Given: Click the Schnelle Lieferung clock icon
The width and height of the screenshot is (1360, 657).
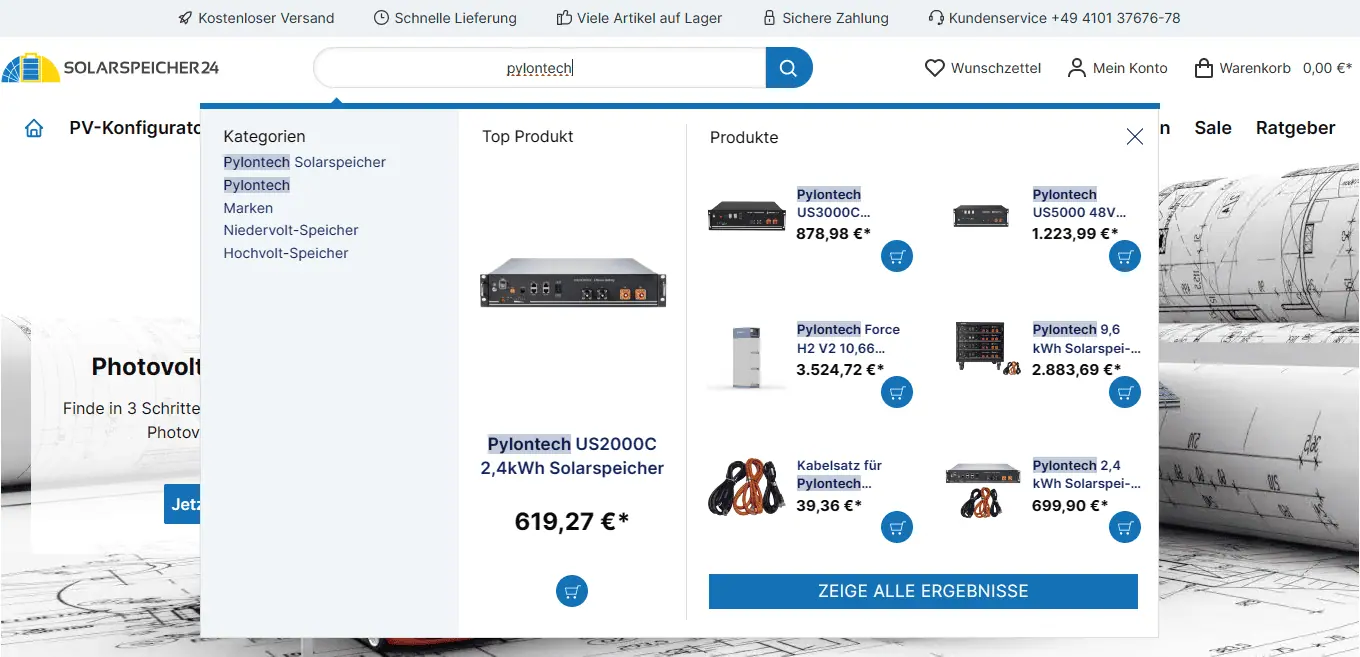Looking at the screenshot, I should pyautogui.click(x=381, y=18).
